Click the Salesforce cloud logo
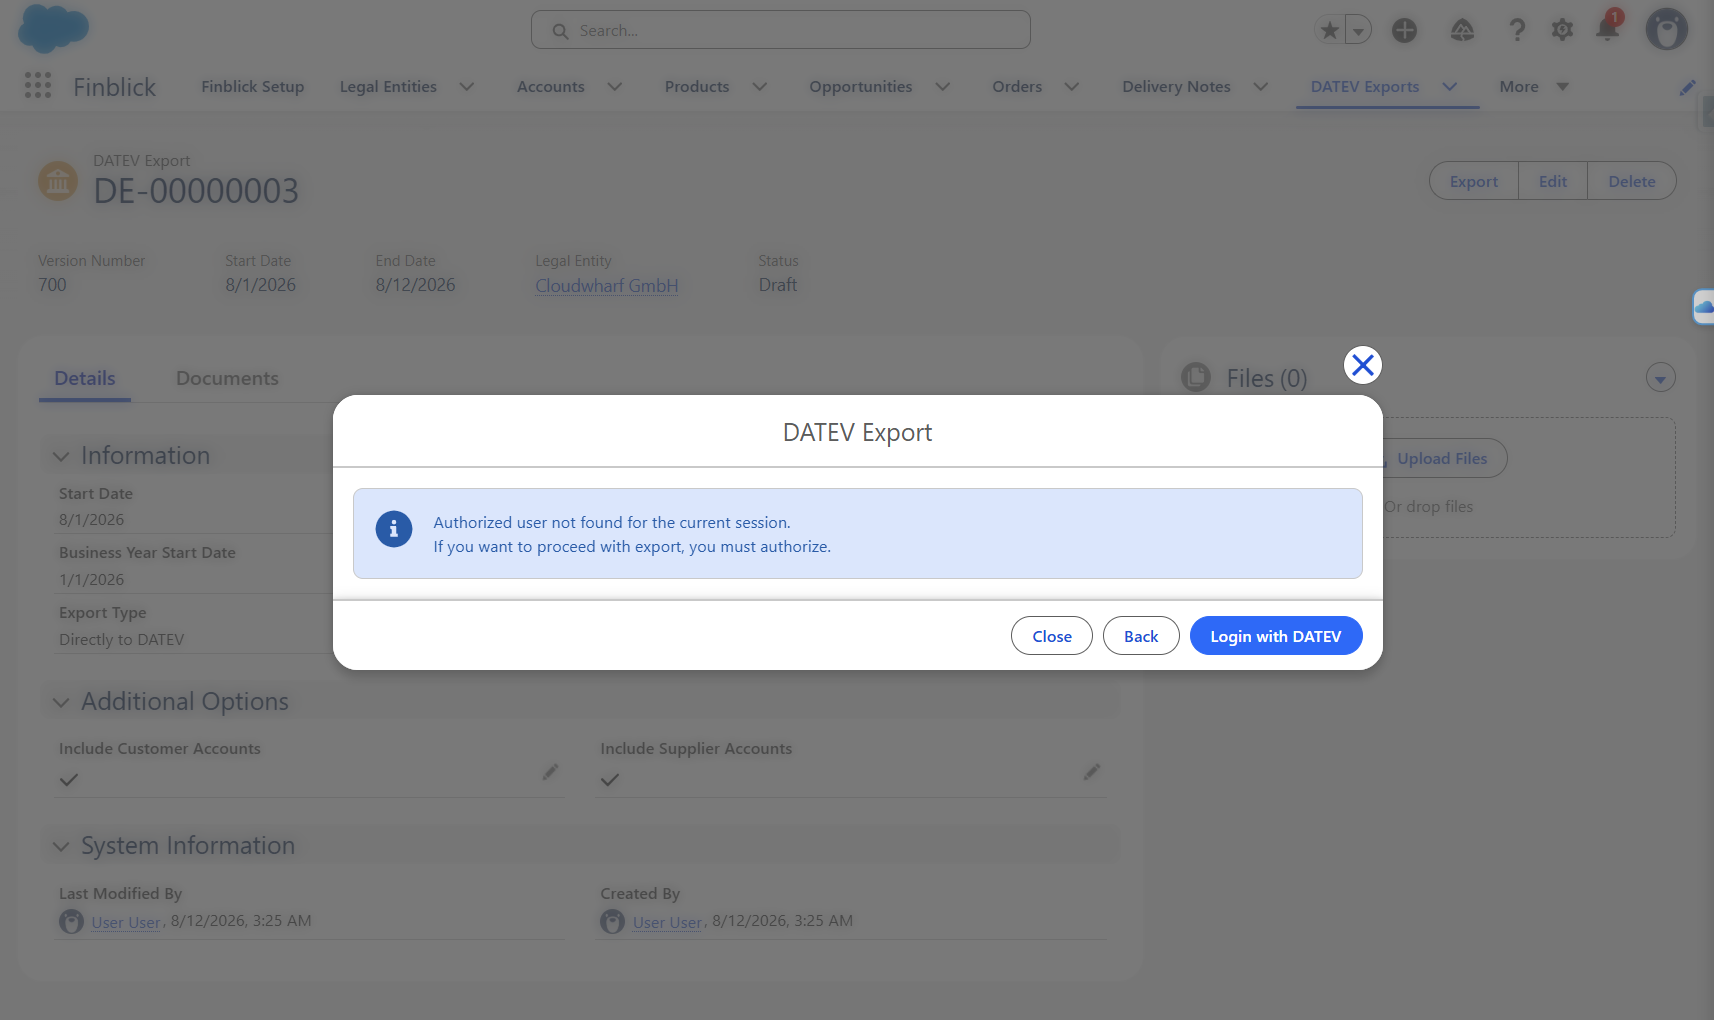Viewport: 1714px width, 1020px height. pyautogui.click(x=54, y=28)
